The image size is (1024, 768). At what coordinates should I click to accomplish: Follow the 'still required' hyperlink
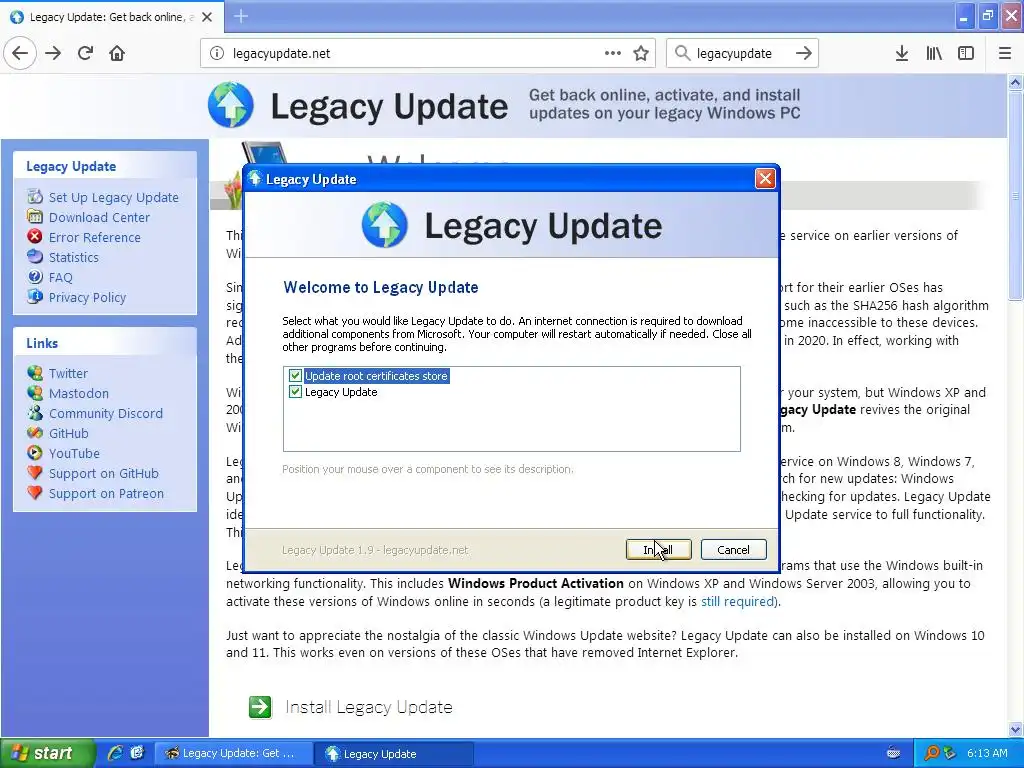739,601
